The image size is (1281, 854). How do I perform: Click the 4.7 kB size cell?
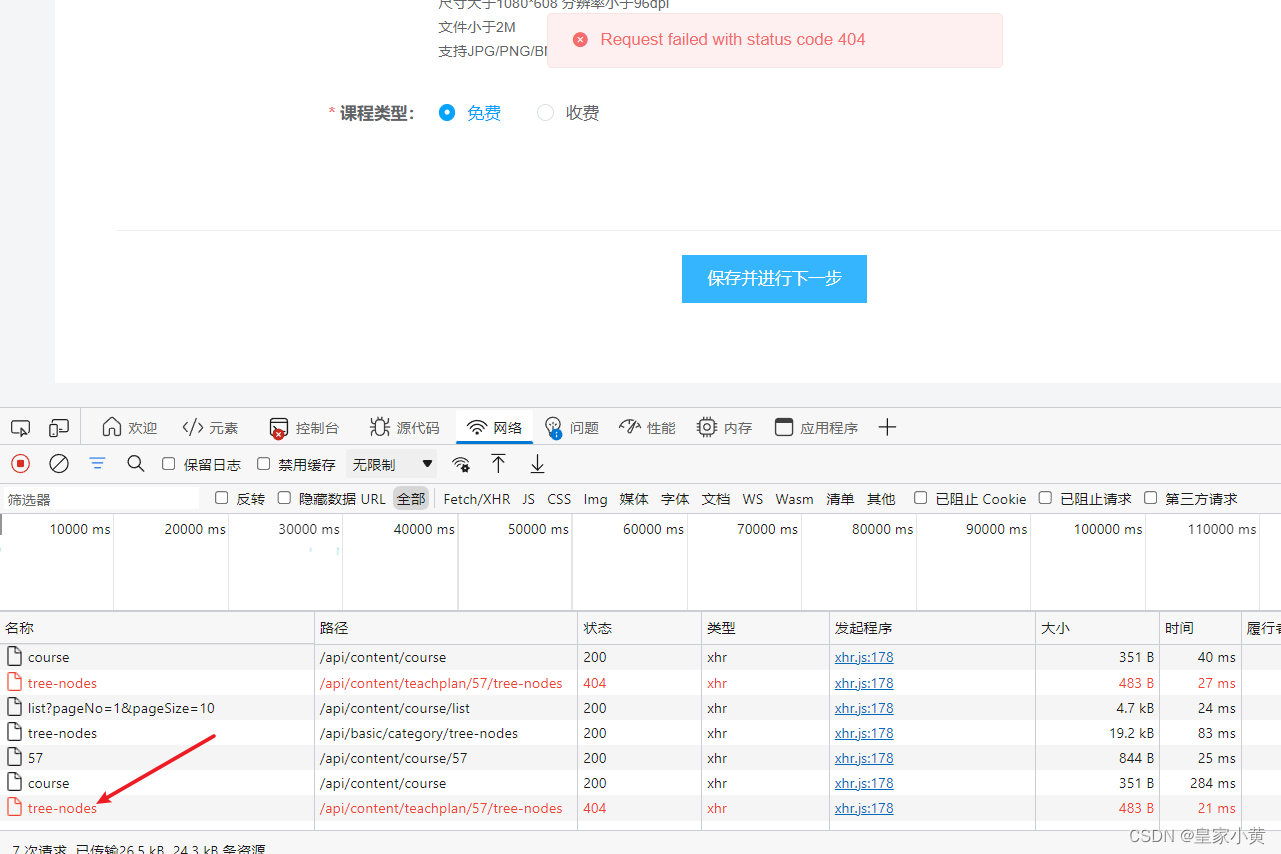1135,708
